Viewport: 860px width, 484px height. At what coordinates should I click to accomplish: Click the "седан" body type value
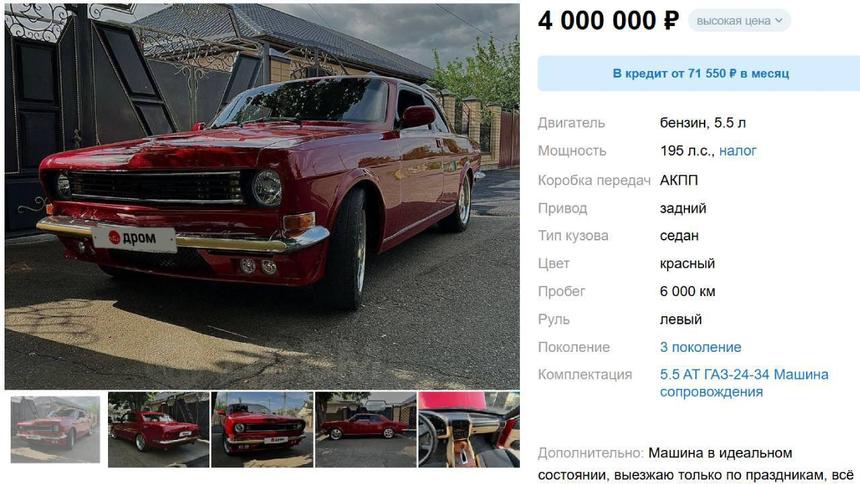(679, 236)
